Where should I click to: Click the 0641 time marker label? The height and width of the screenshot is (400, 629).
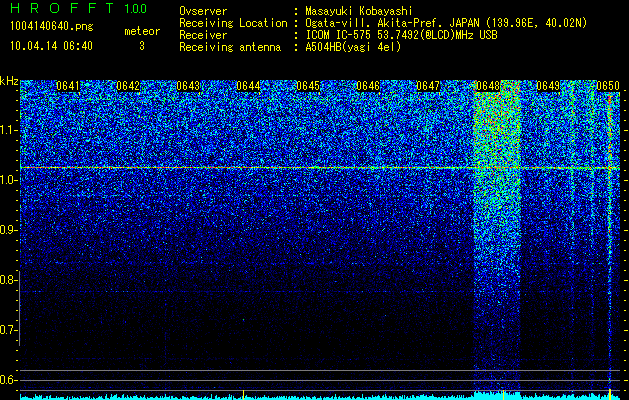pos(68,86)
